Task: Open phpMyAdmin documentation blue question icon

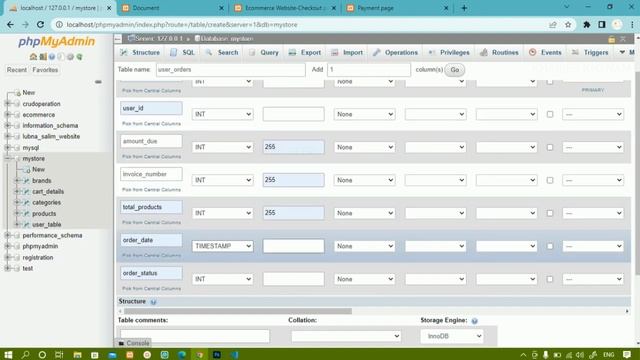Action: [x=52, y=57]
